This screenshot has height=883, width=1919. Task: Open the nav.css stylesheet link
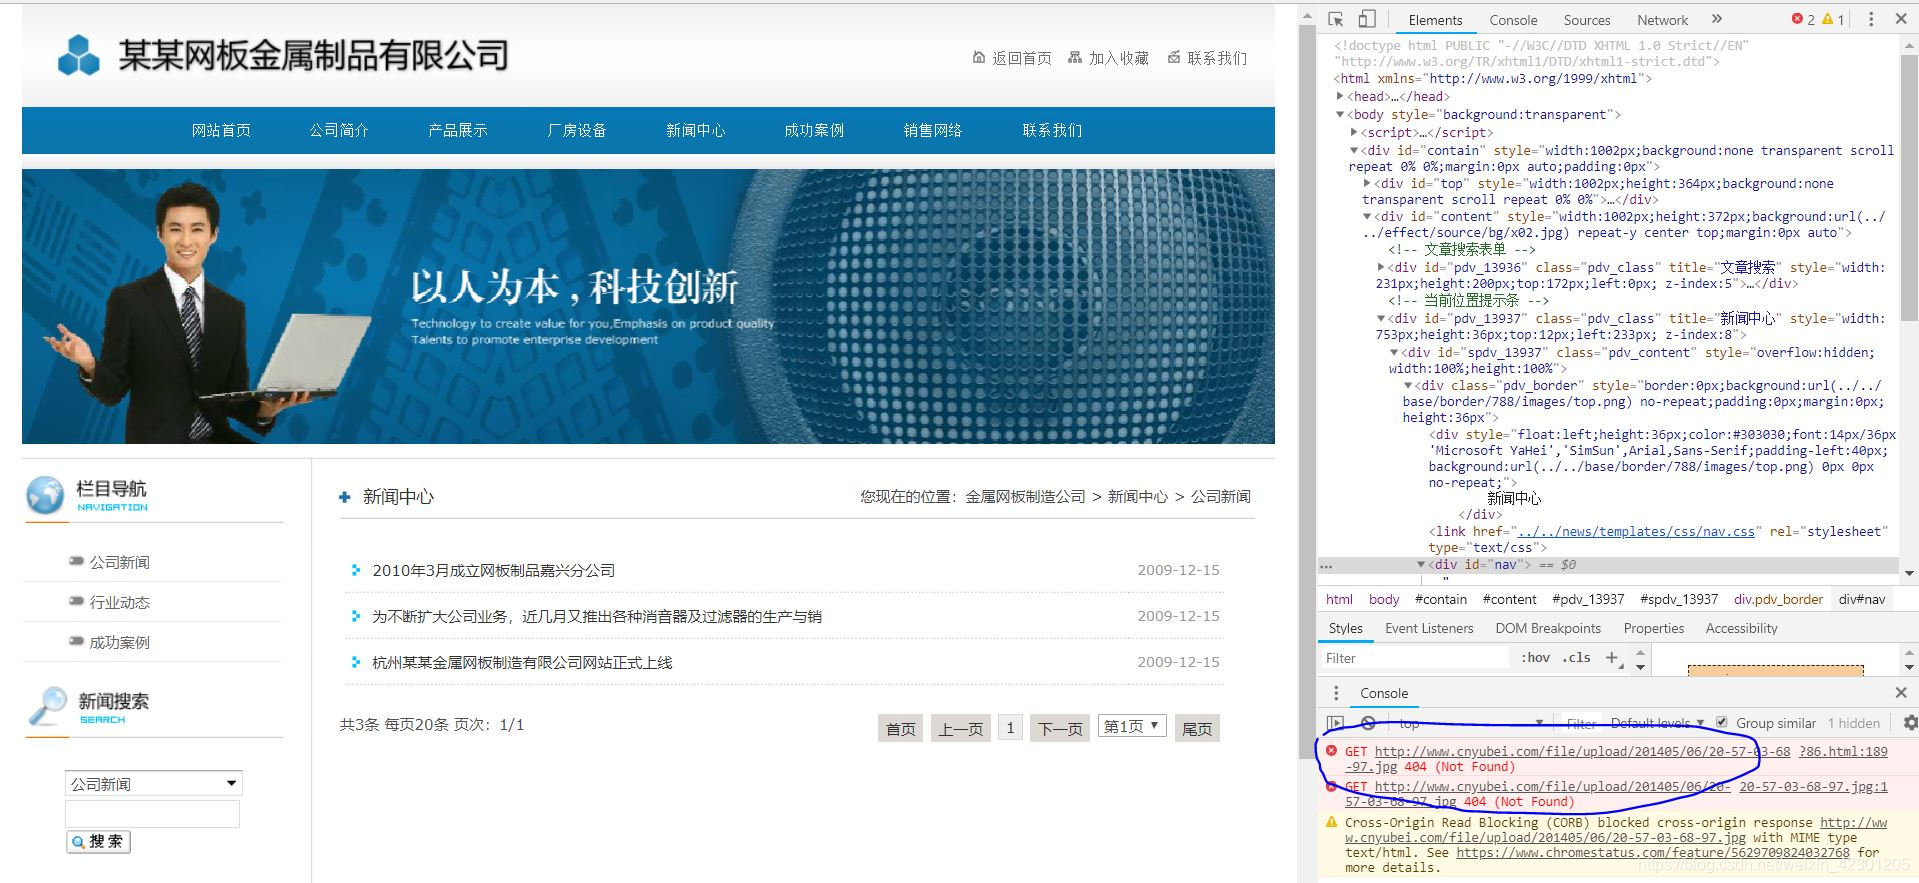[1636, 531]
